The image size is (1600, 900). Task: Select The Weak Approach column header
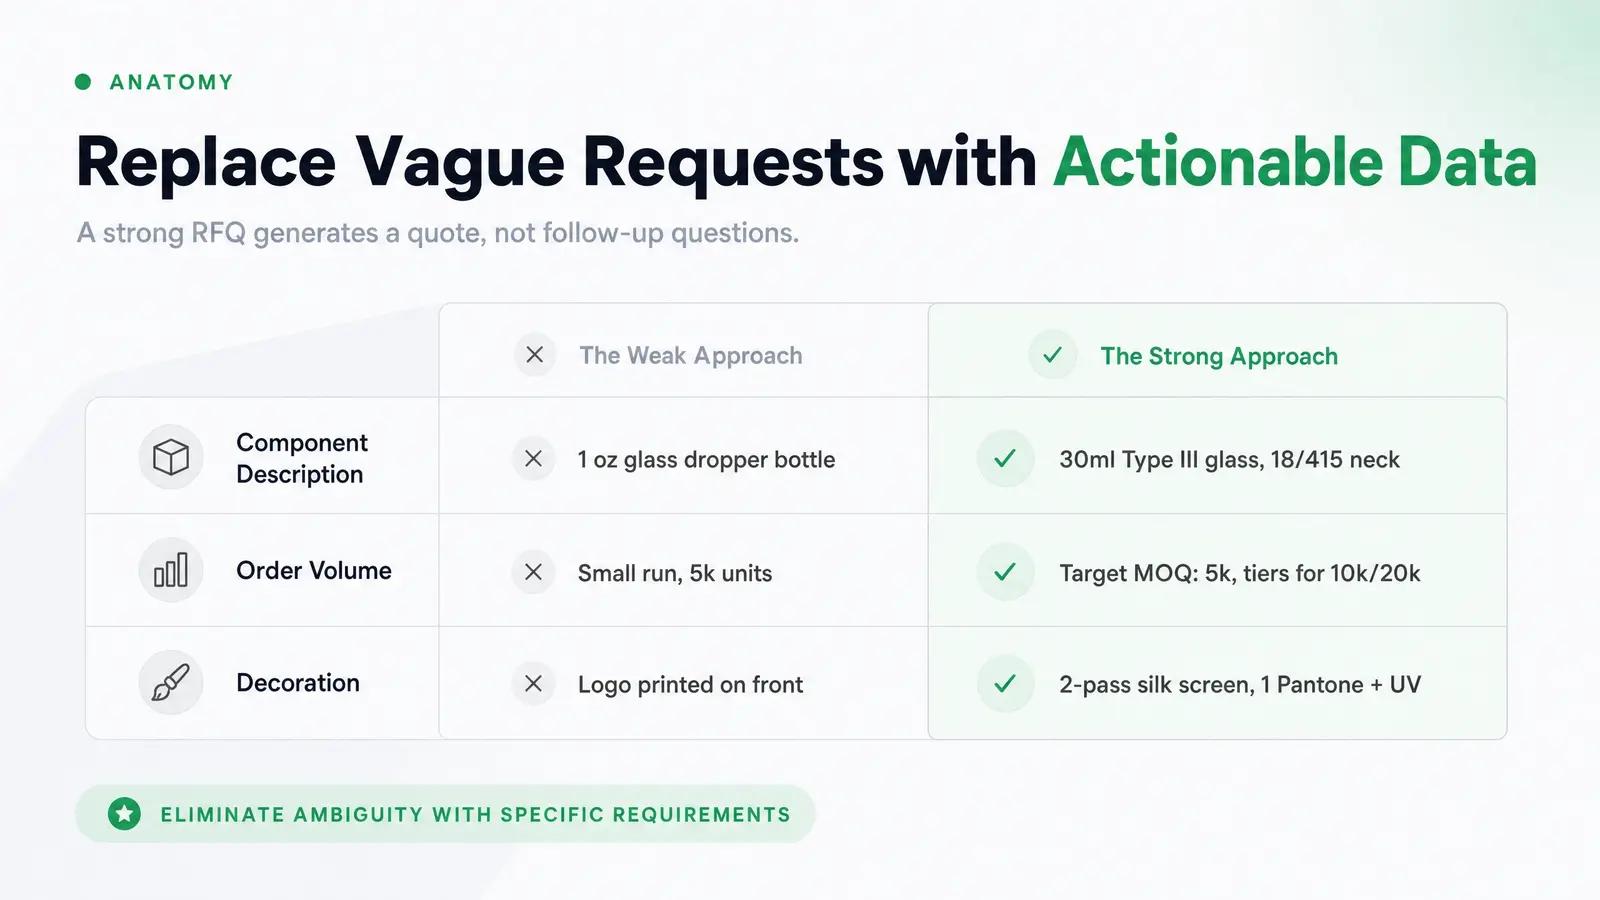(691, 356)
